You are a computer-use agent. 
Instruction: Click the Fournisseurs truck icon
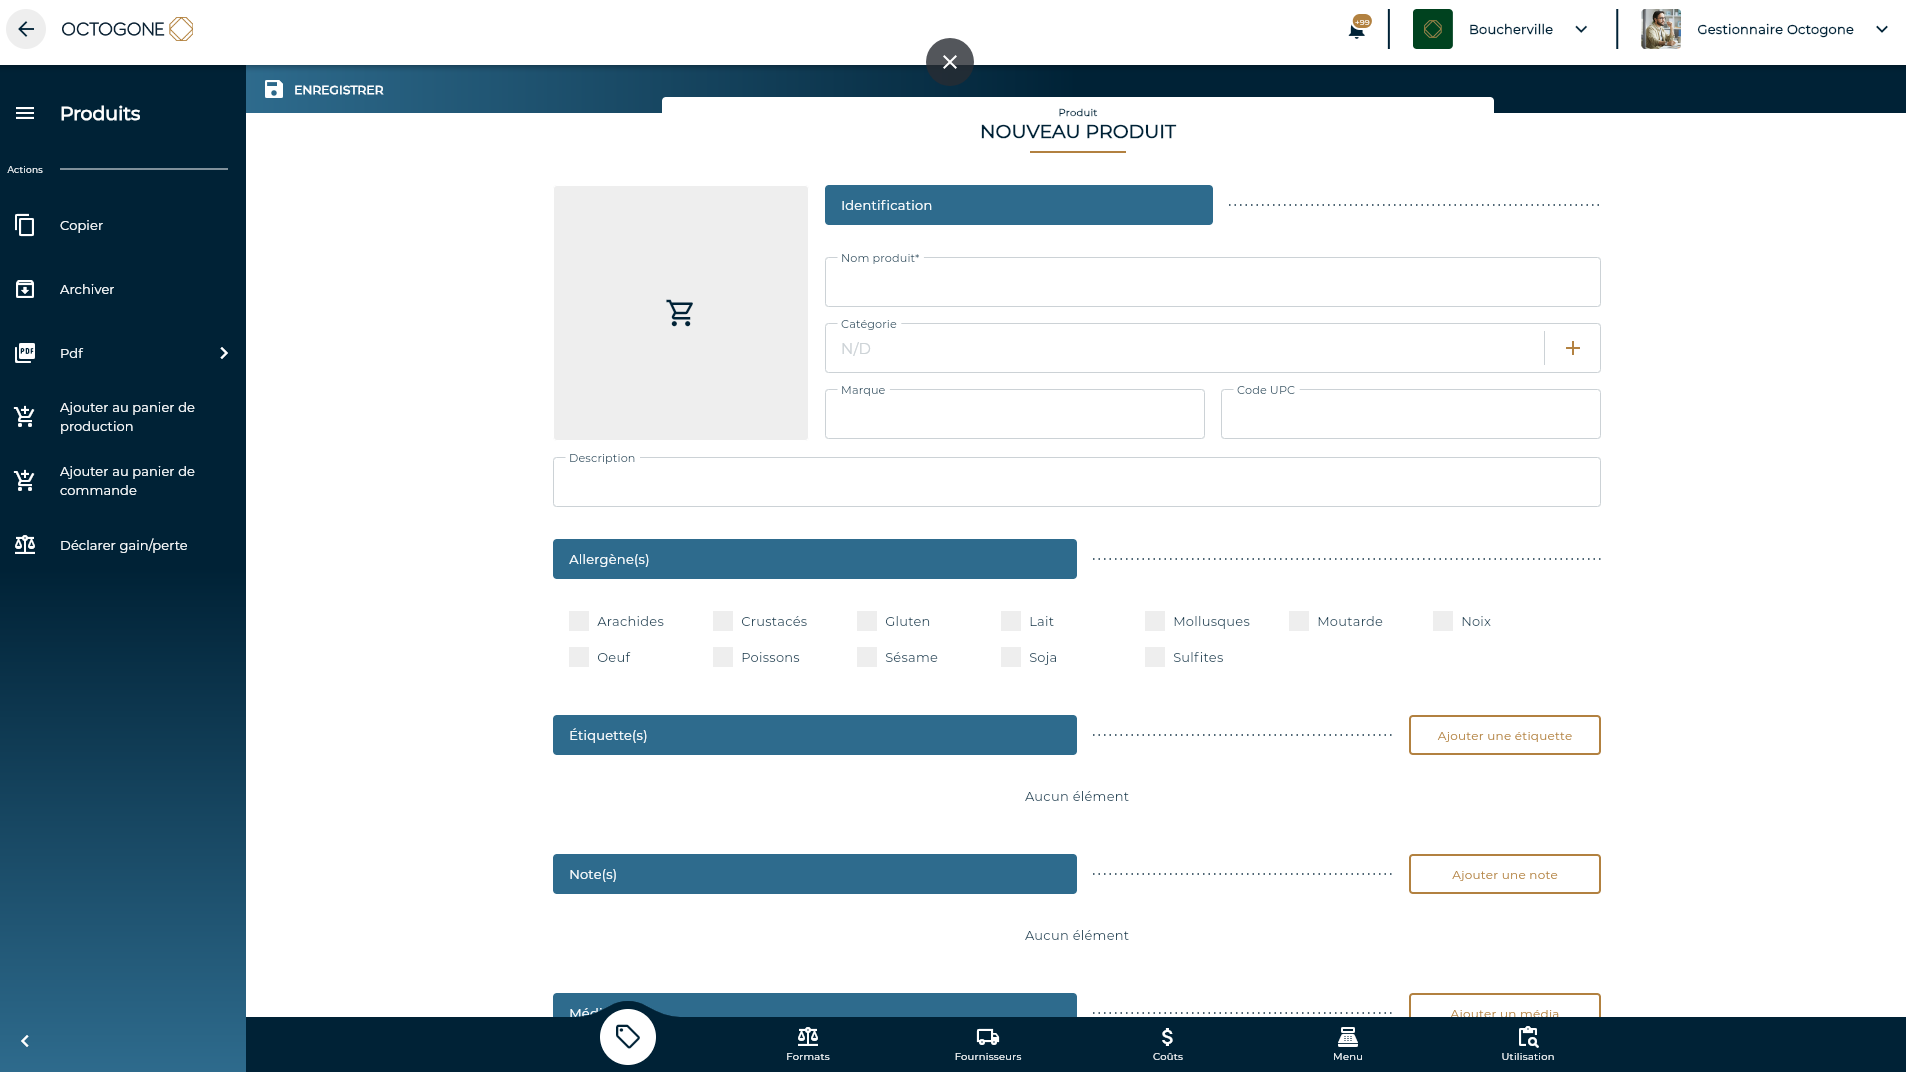tap(988, 1037)
